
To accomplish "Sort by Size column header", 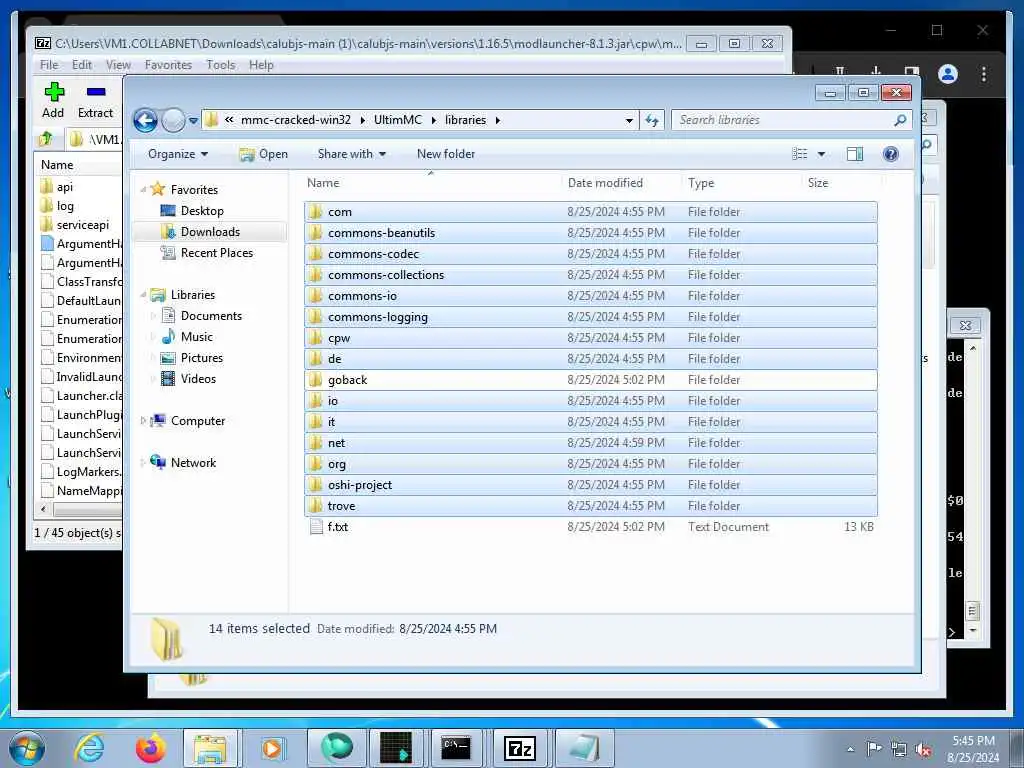I will 818,183.
